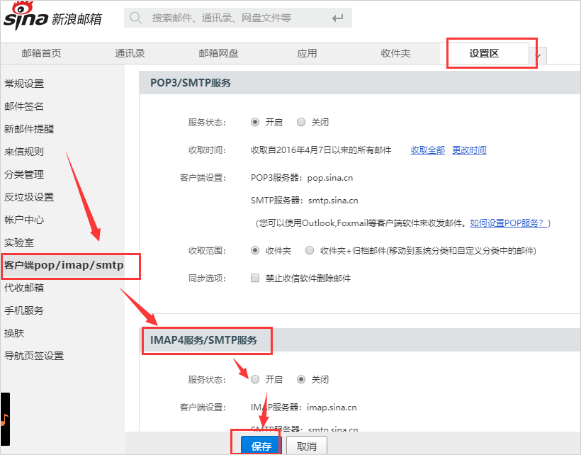Click the enter arrow in search box

[337, 18]
